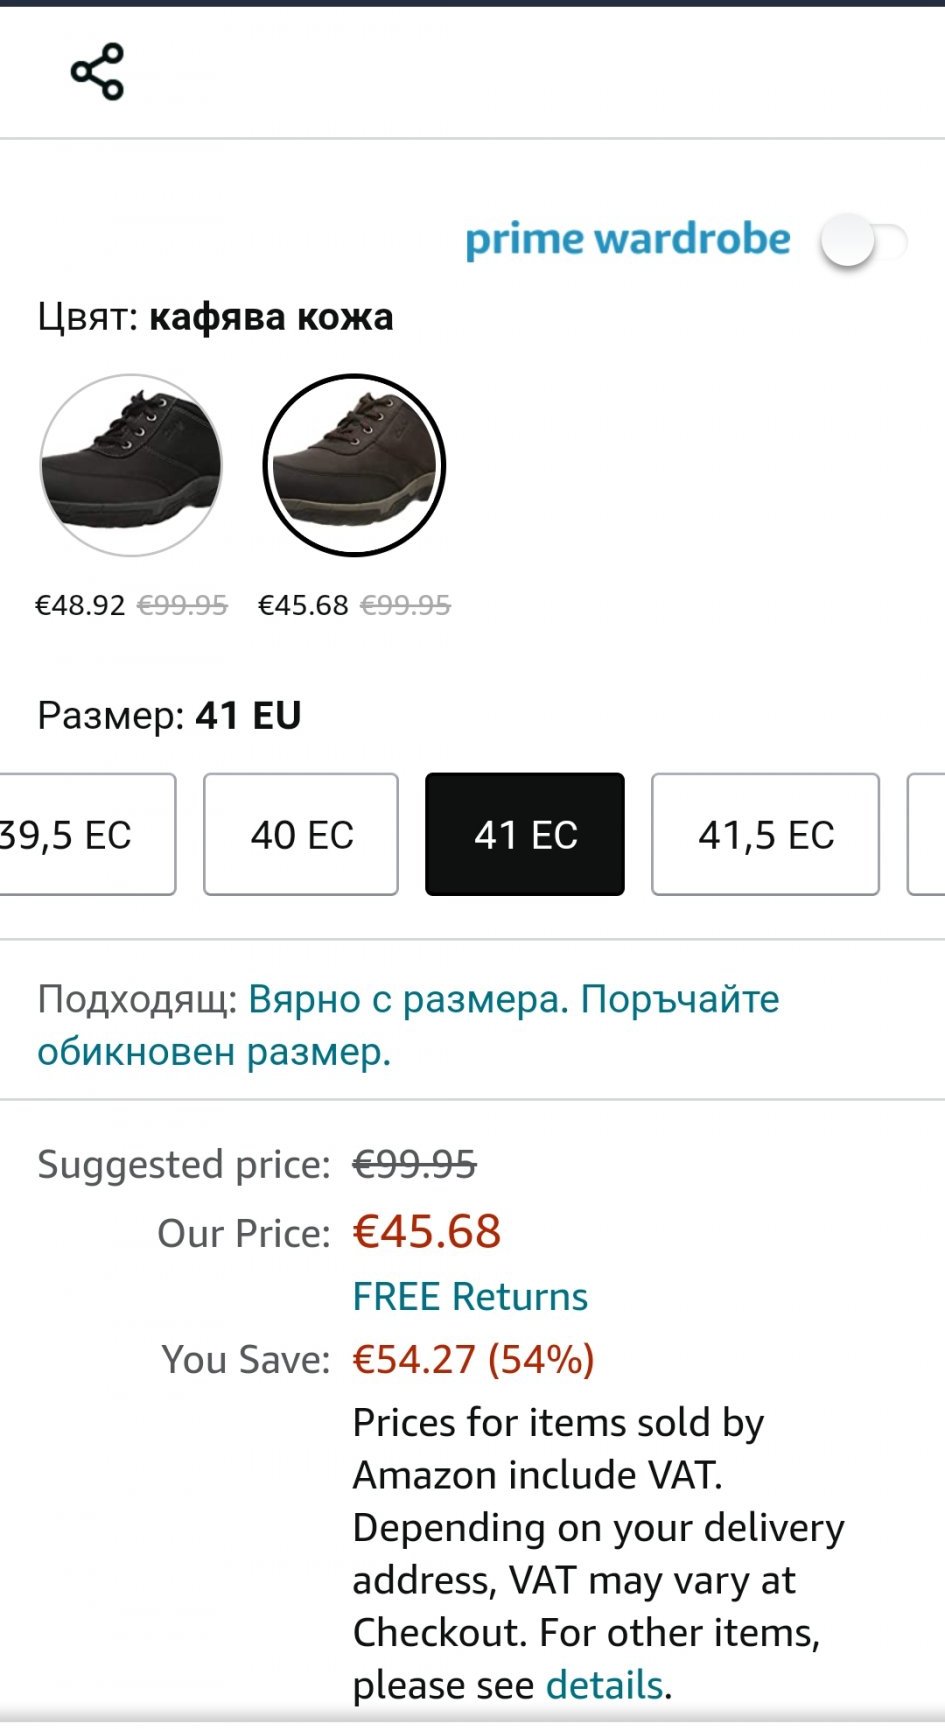The image size is (945, 1729).
Task: Select the cut-off size after 41,5 EC
Action: pyautogui.click(x=928, y=834)
